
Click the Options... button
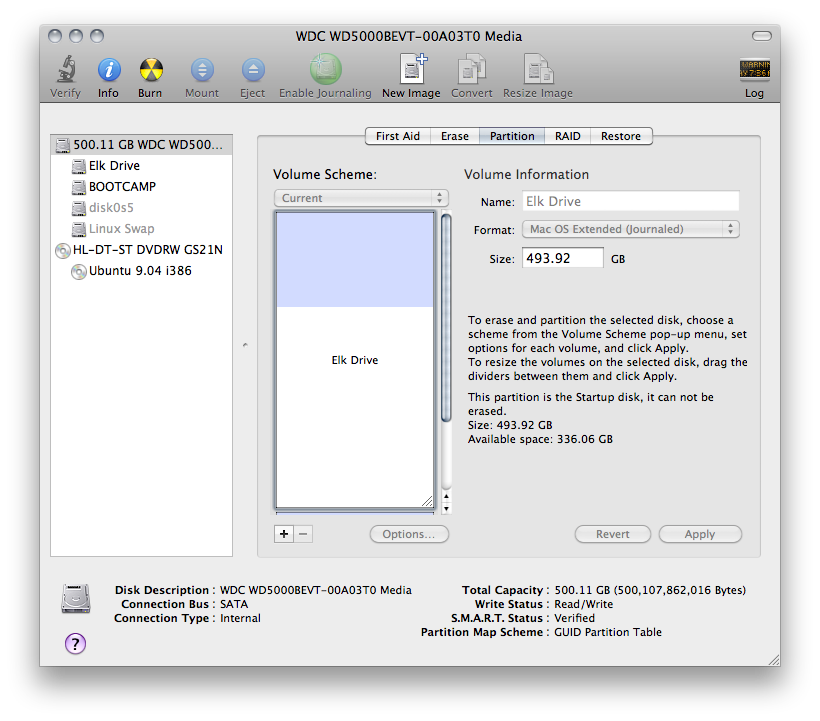409,534
